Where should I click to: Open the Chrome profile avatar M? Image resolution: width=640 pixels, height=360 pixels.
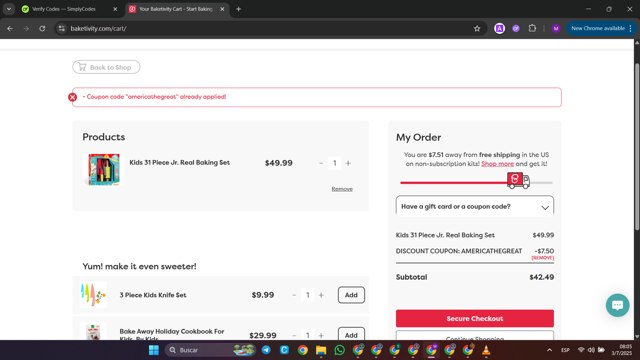coord(556,28)
